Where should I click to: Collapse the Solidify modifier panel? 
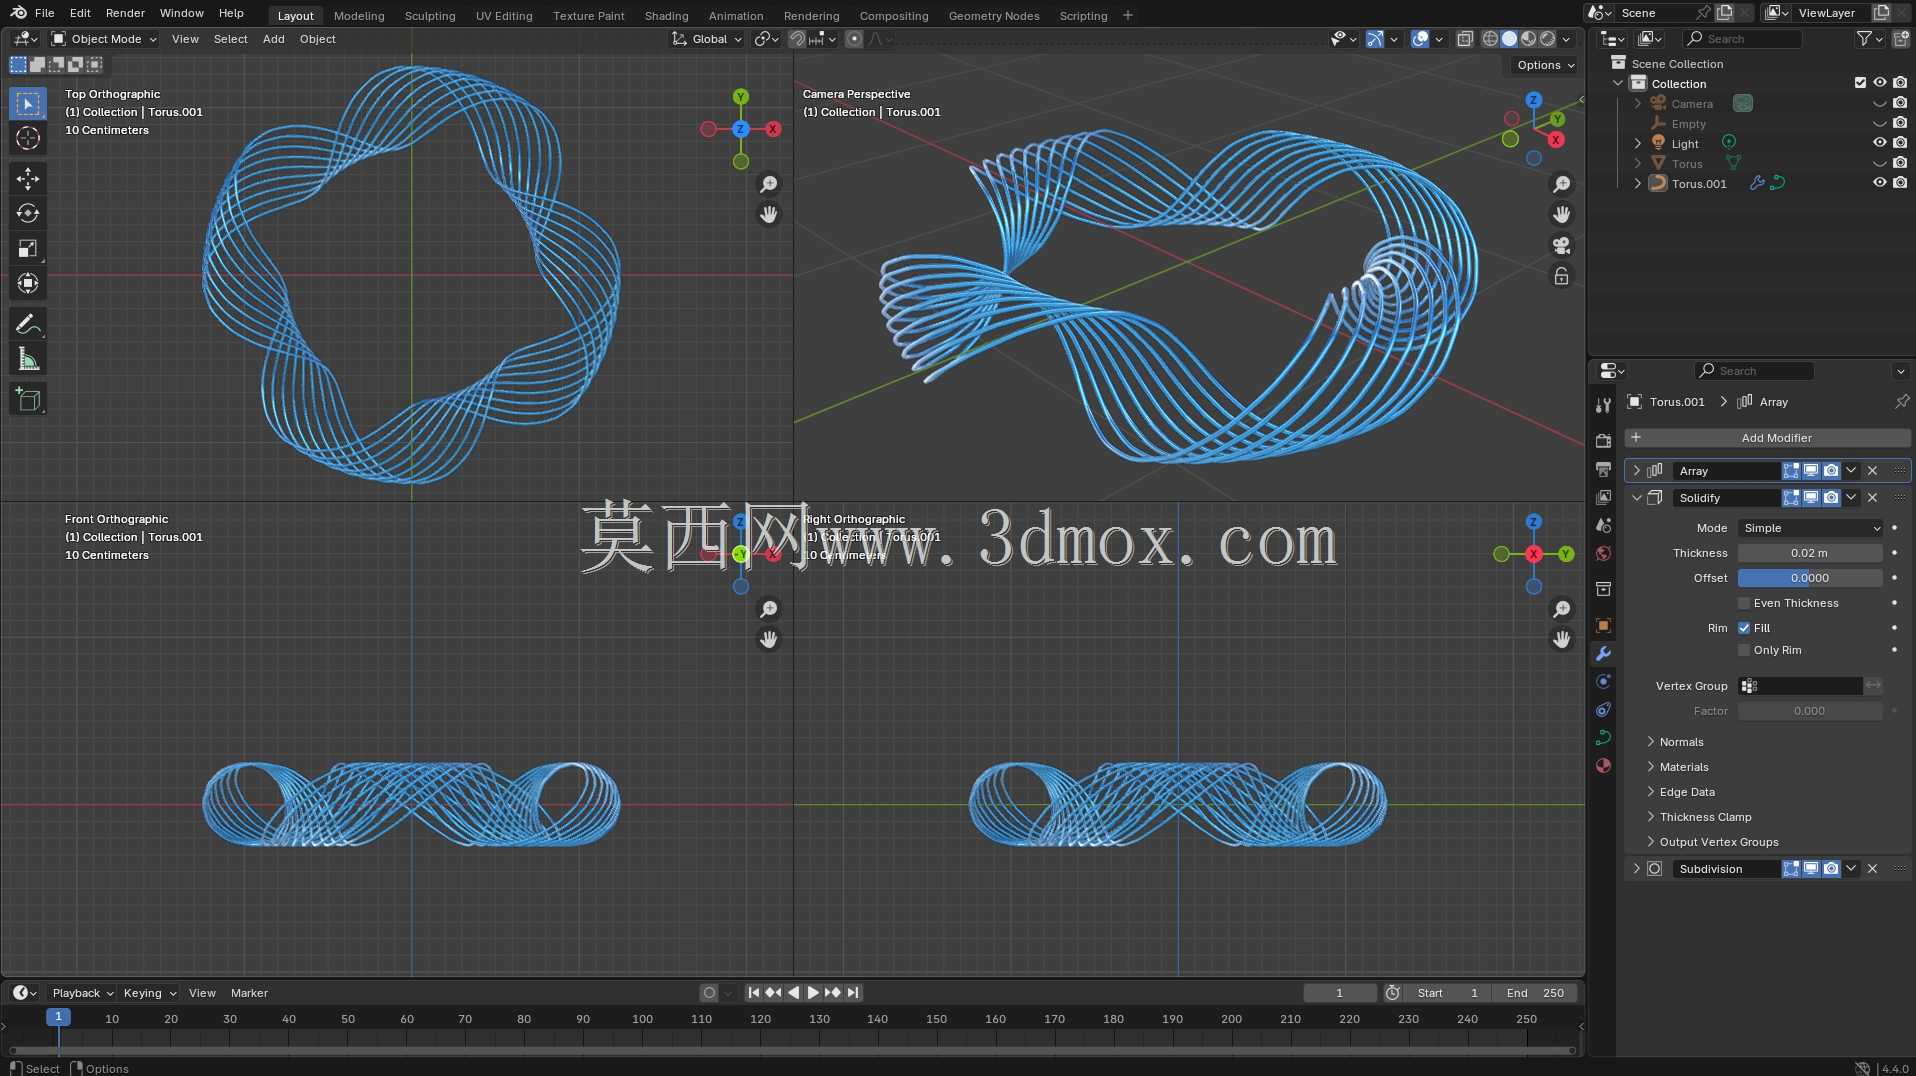point(1637,498)
